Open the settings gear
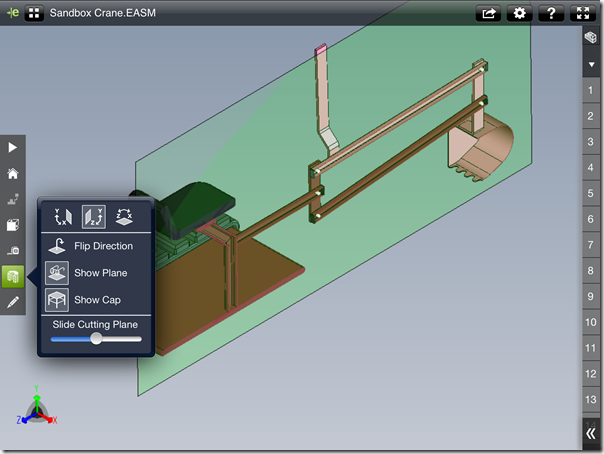This screenshot has width=604, height=454. [519, 13]
